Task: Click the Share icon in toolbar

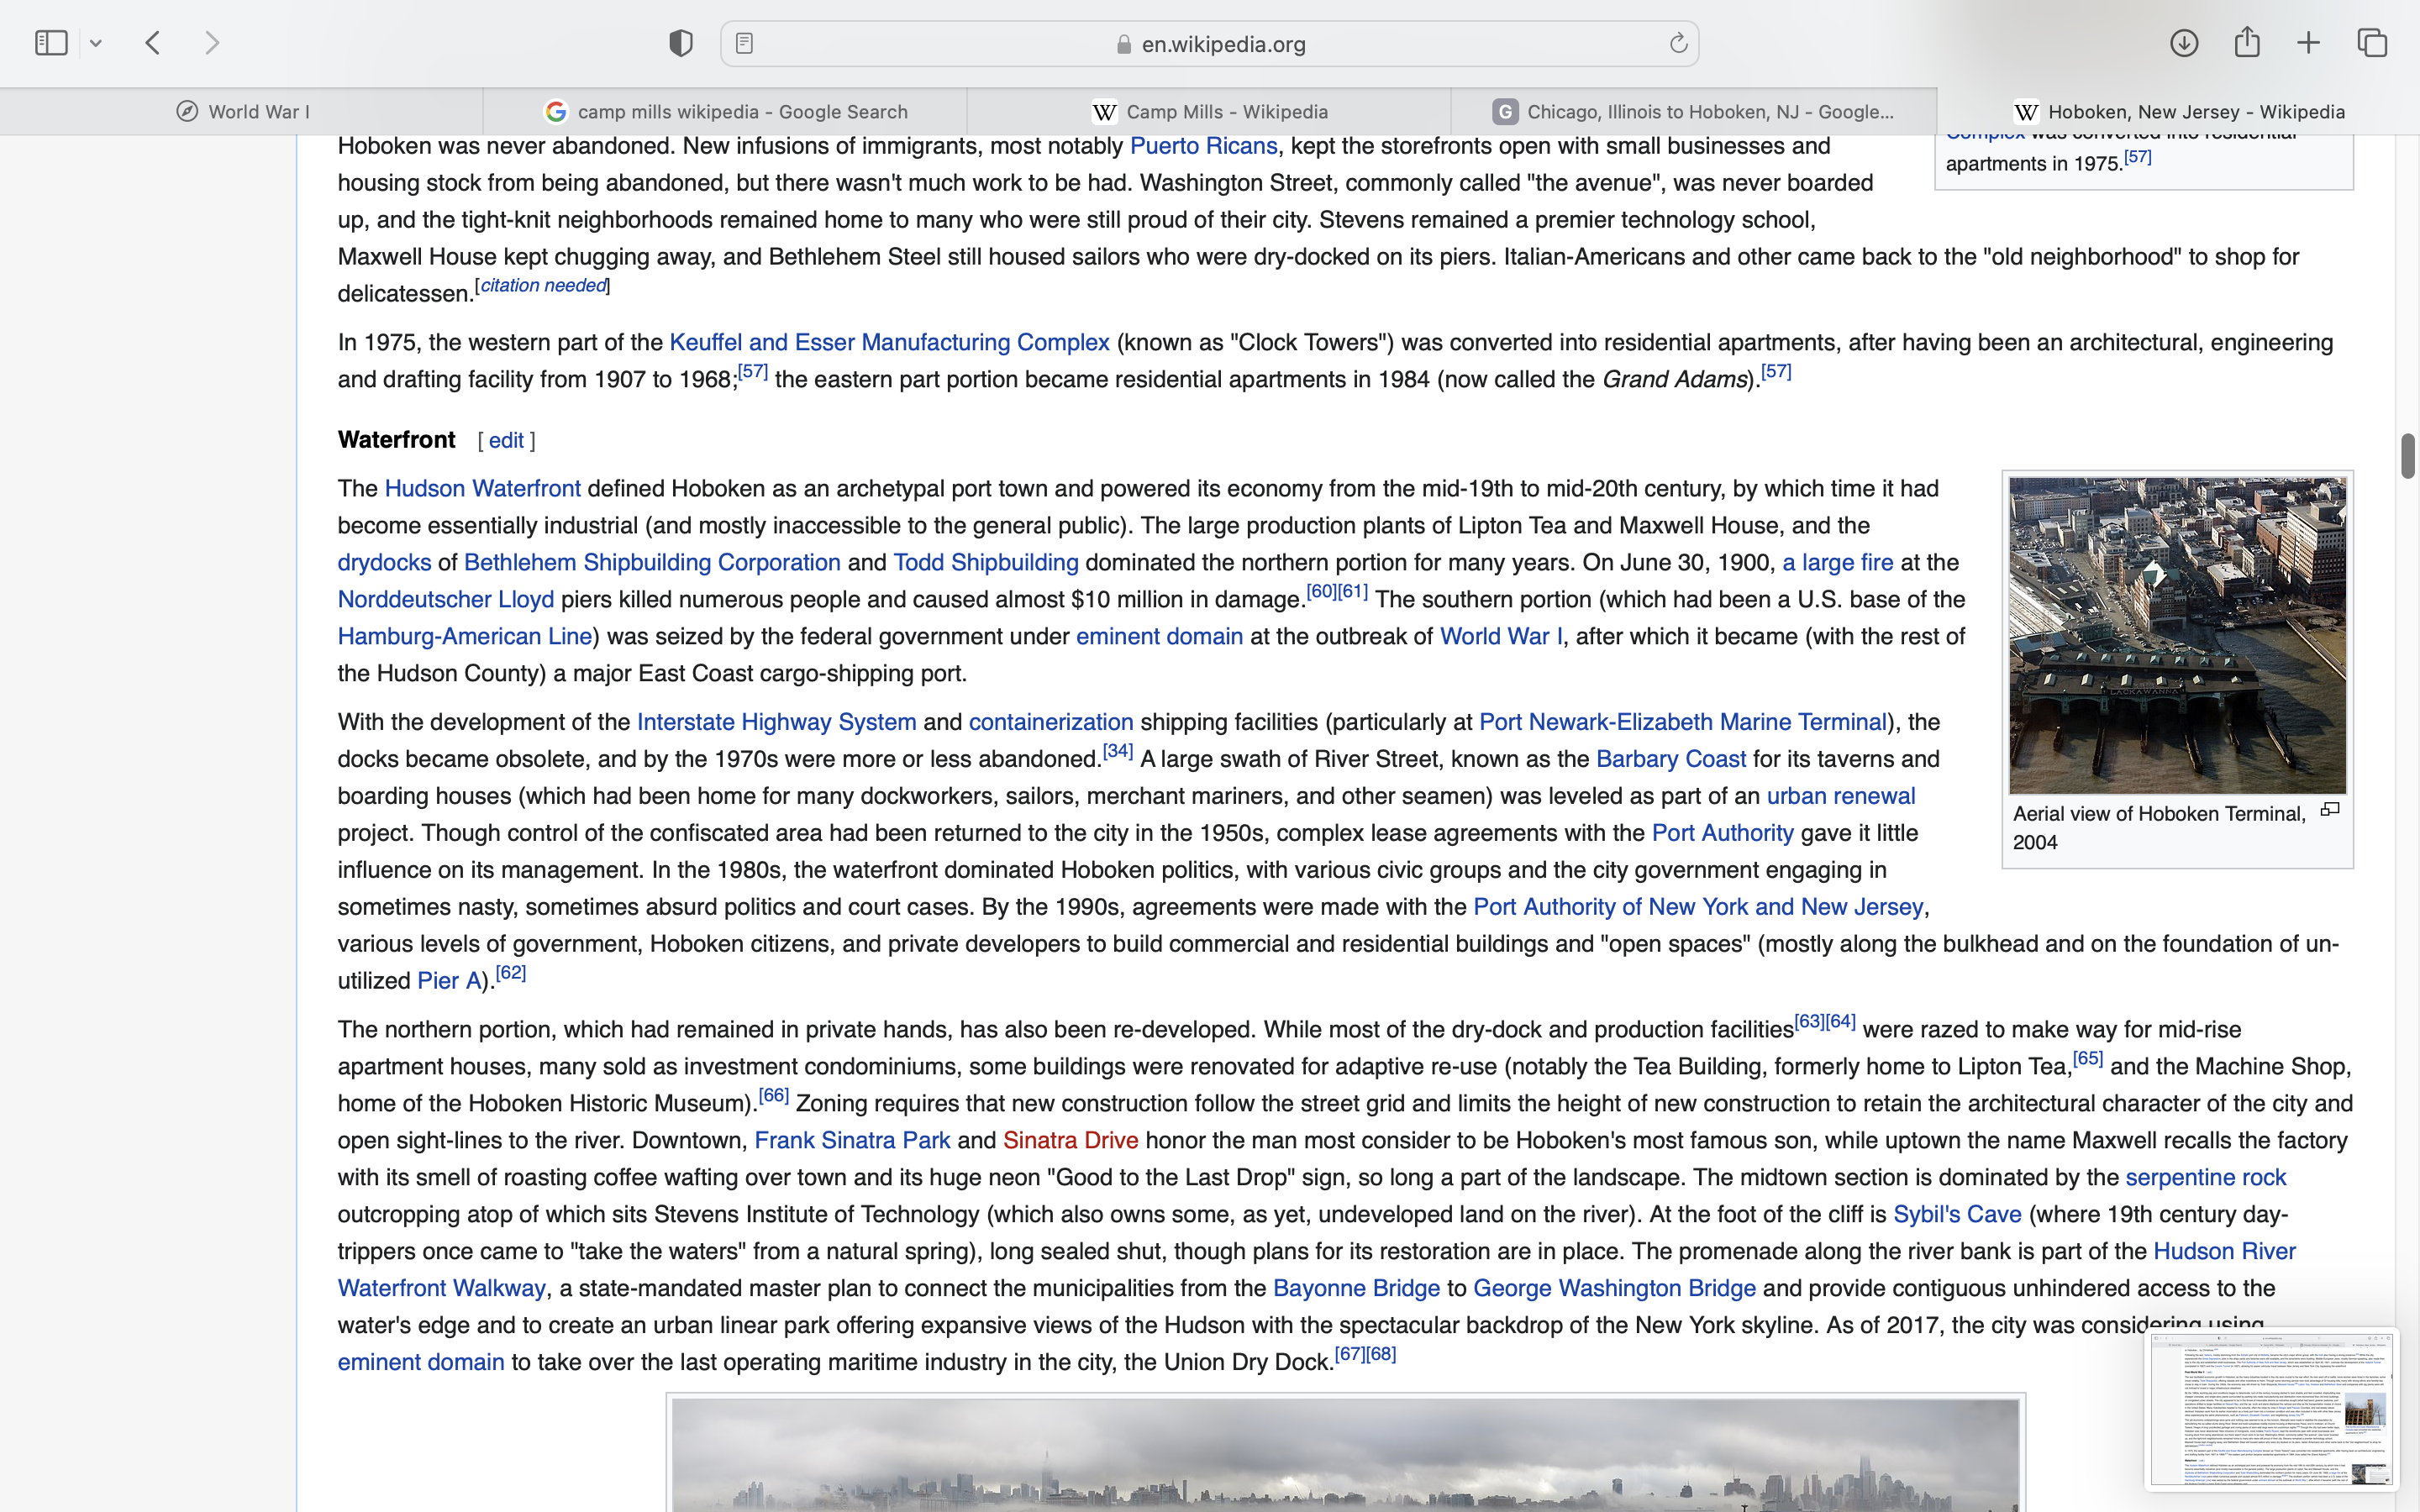Action: coord(2247,43)
